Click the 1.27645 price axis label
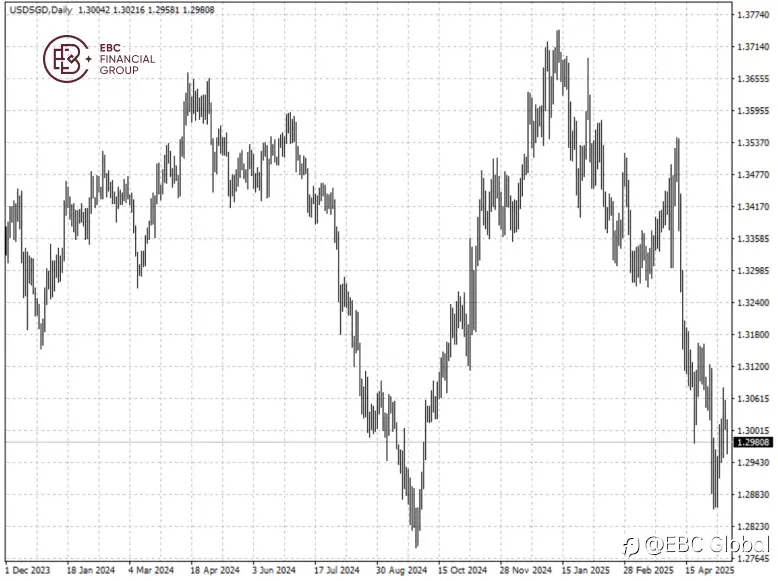Viewport: 778px width, 581px height. point(753,558)
